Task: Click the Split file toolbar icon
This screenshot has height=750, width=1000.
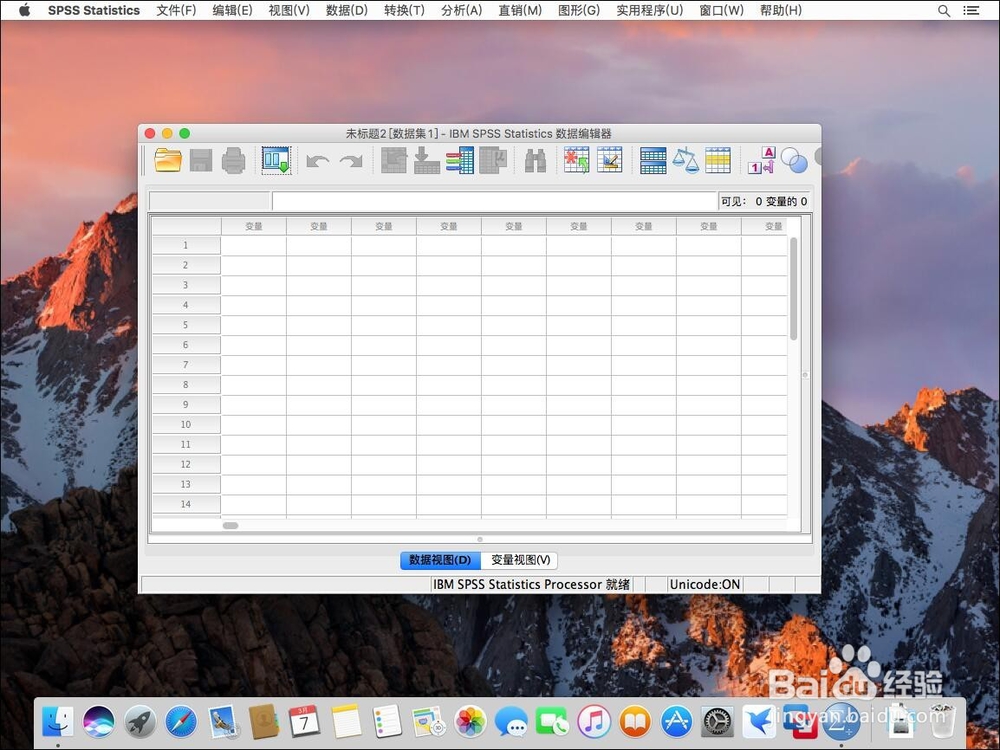Action: [653, 160]
